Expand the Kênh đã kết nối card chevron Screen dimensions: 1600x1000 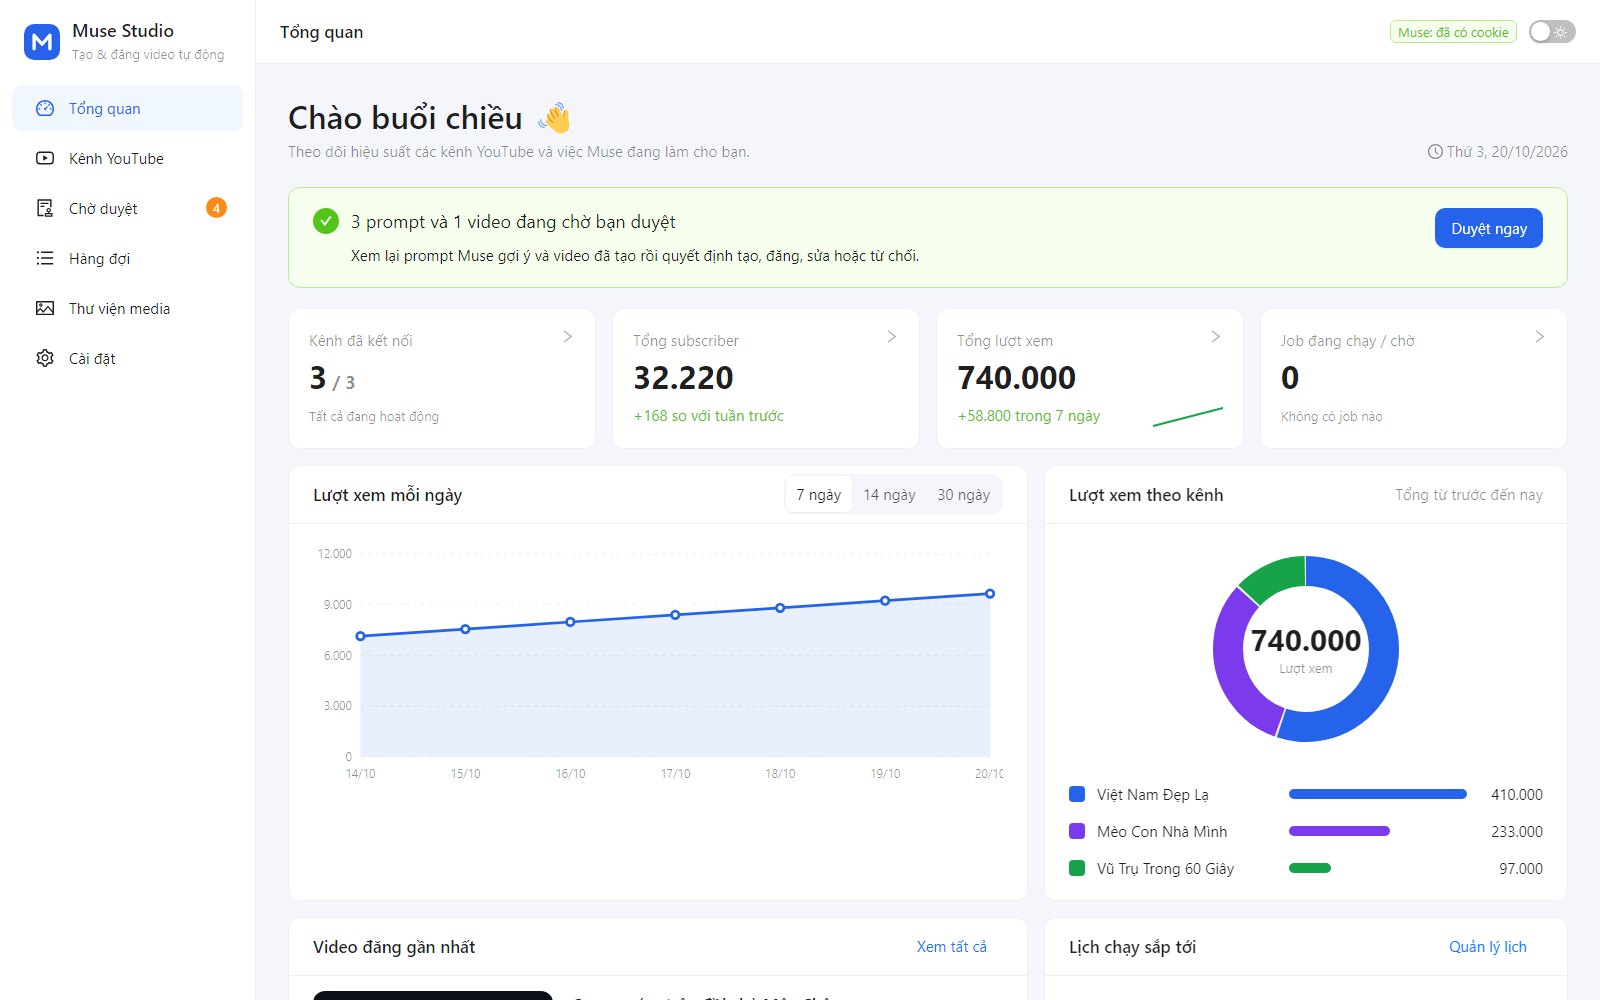(567, 337)
